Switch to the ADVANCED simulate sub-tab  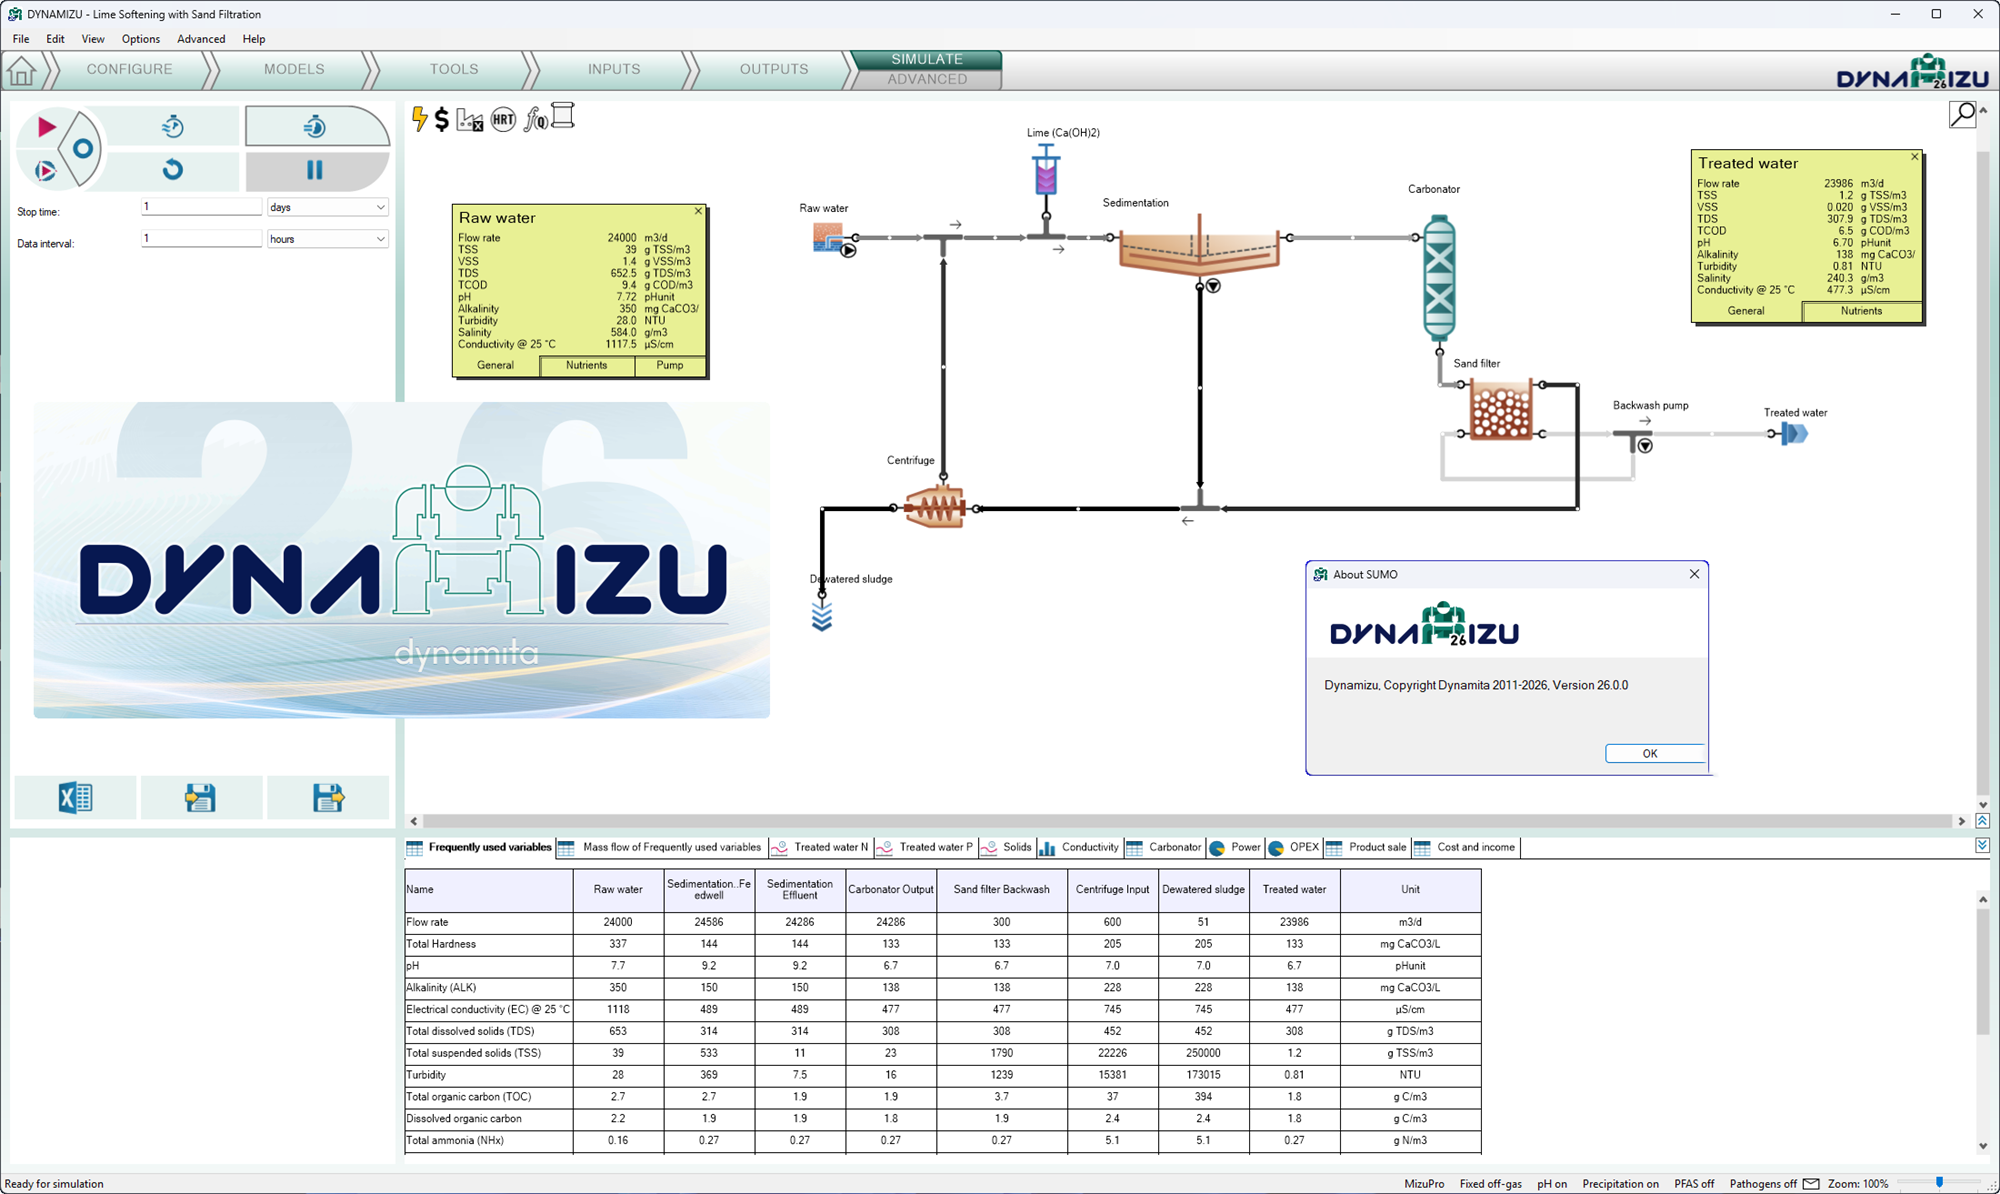click(x=927, y=80)
